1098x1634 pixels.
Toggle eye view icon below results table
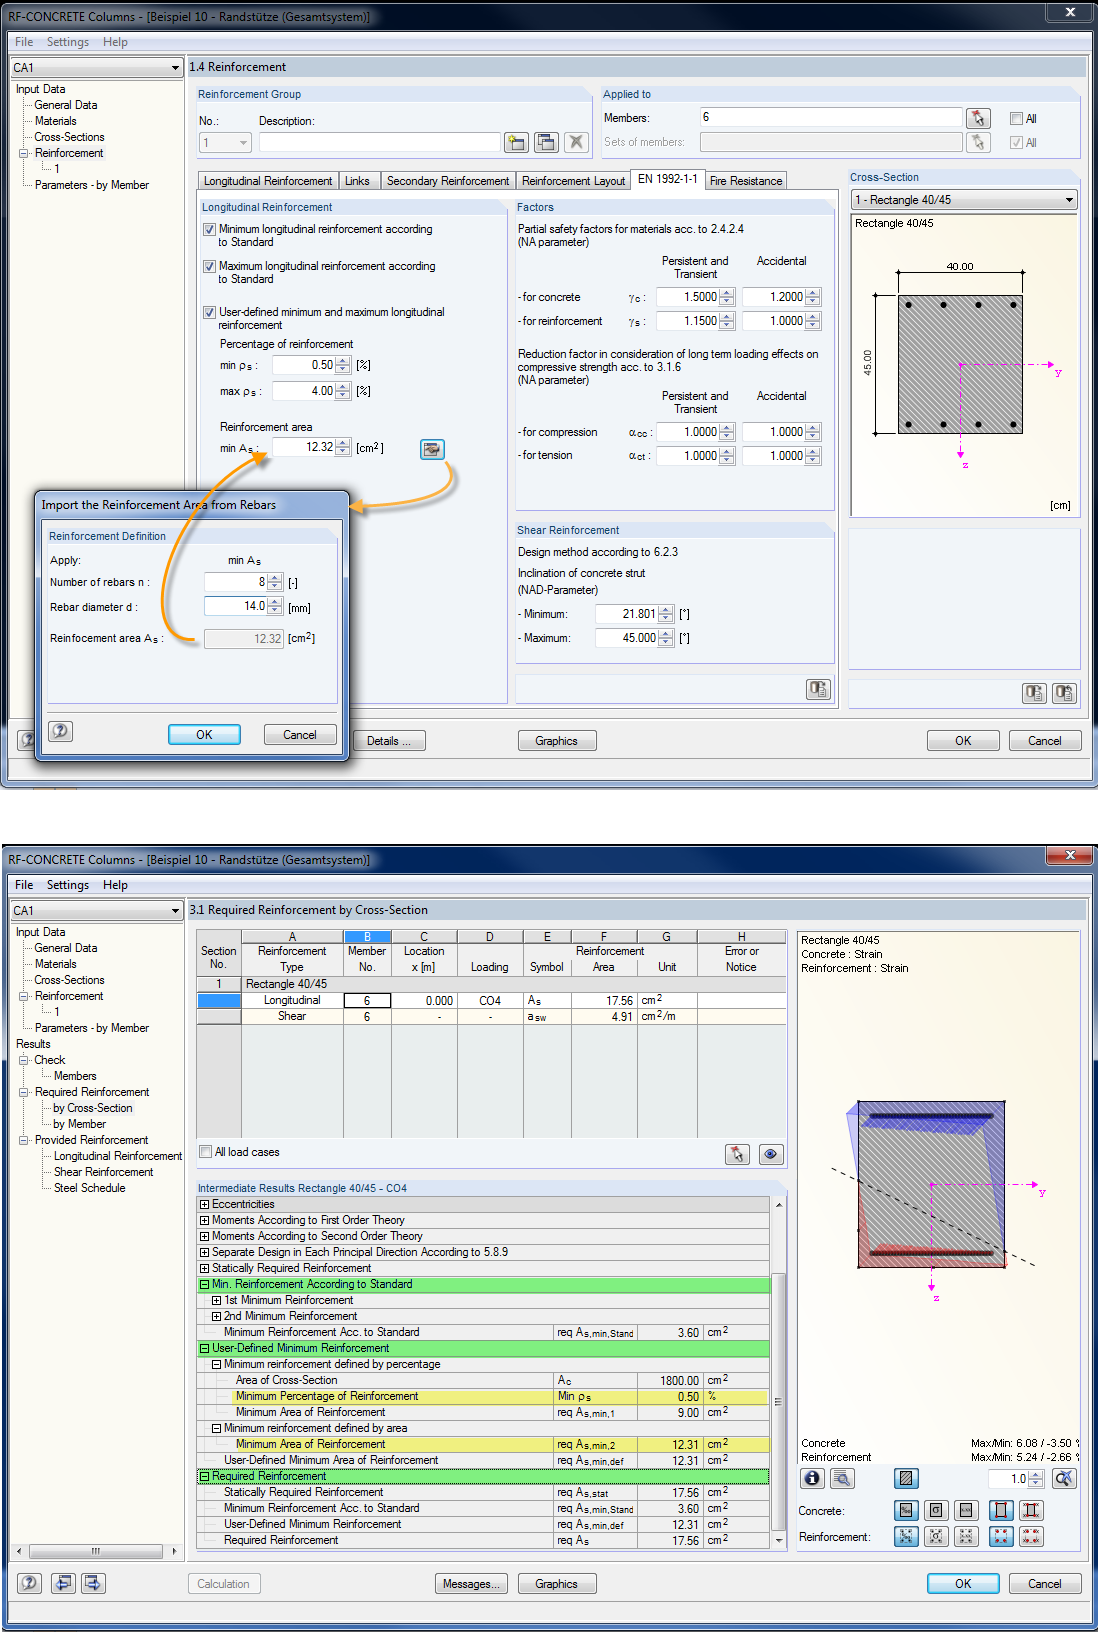tap(771, 1154)
